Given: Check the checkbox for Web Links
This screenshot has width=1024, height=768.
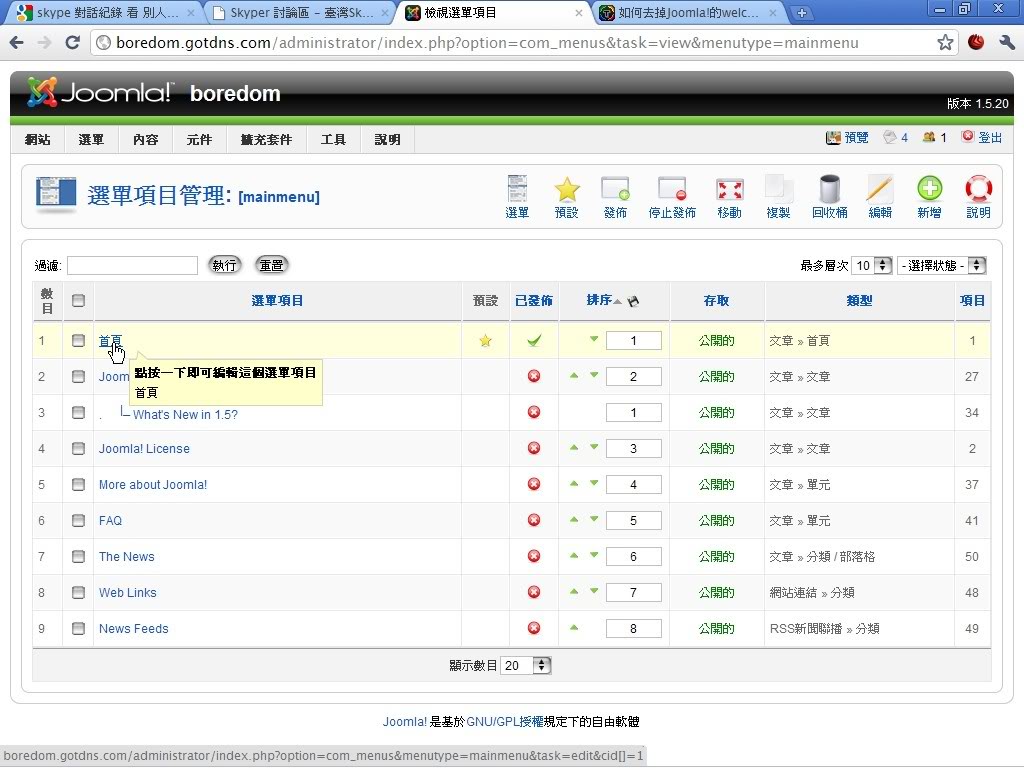Looking at the screenshot, I should [x=78, y=592].
